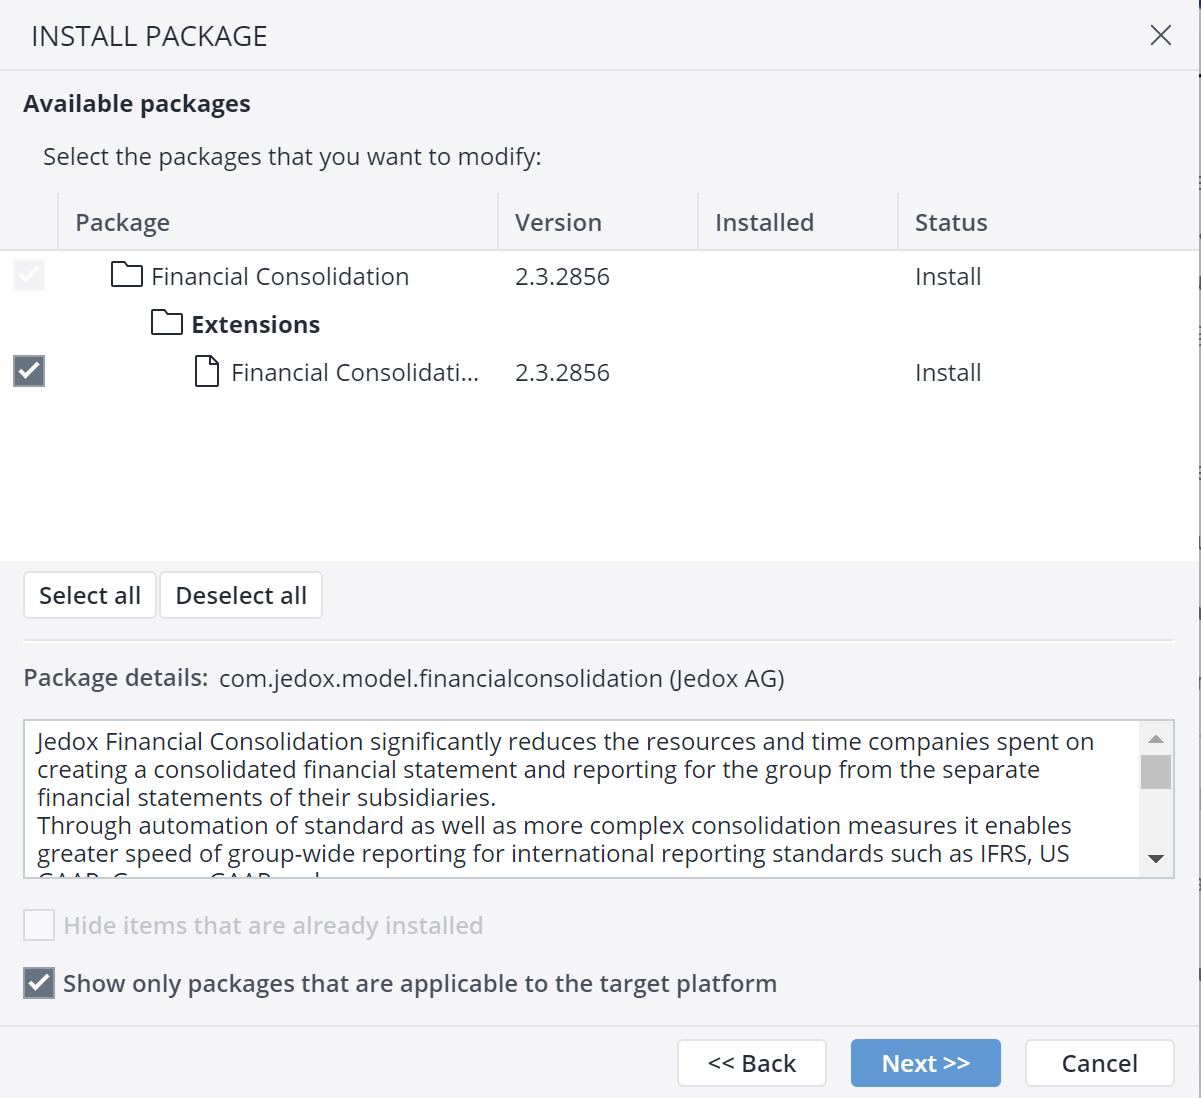Click the Status column header
The width and height of the screenshot is (1201, 1098).
pyautogui.click(x=950, y=221)
